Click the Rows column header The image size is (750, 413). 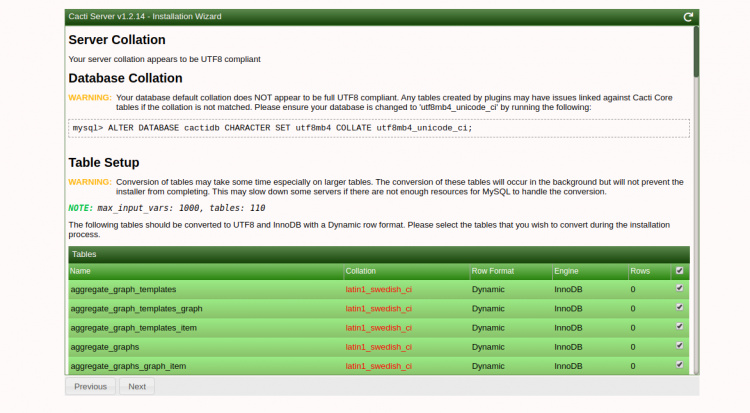(640, 271)
